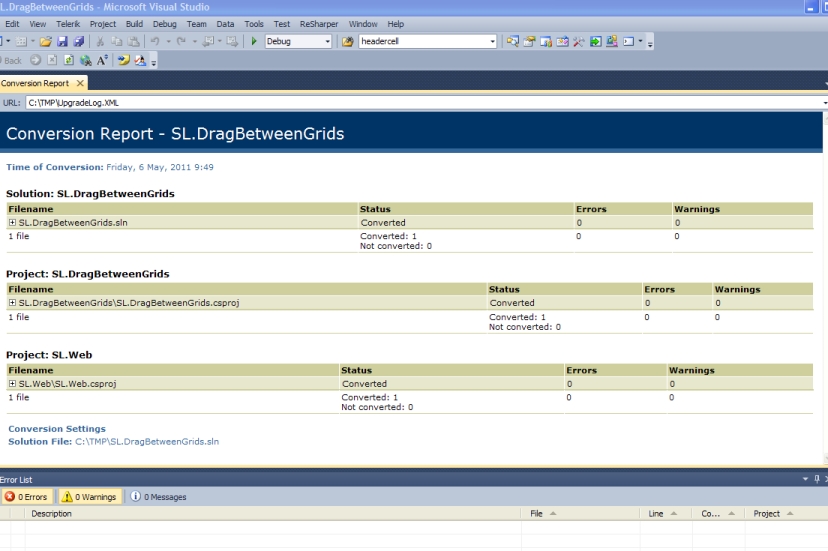The width and height of the screenshot is (828, 551).
Task: Click the Paste clipboard icon
Action: tap(134, 41)
